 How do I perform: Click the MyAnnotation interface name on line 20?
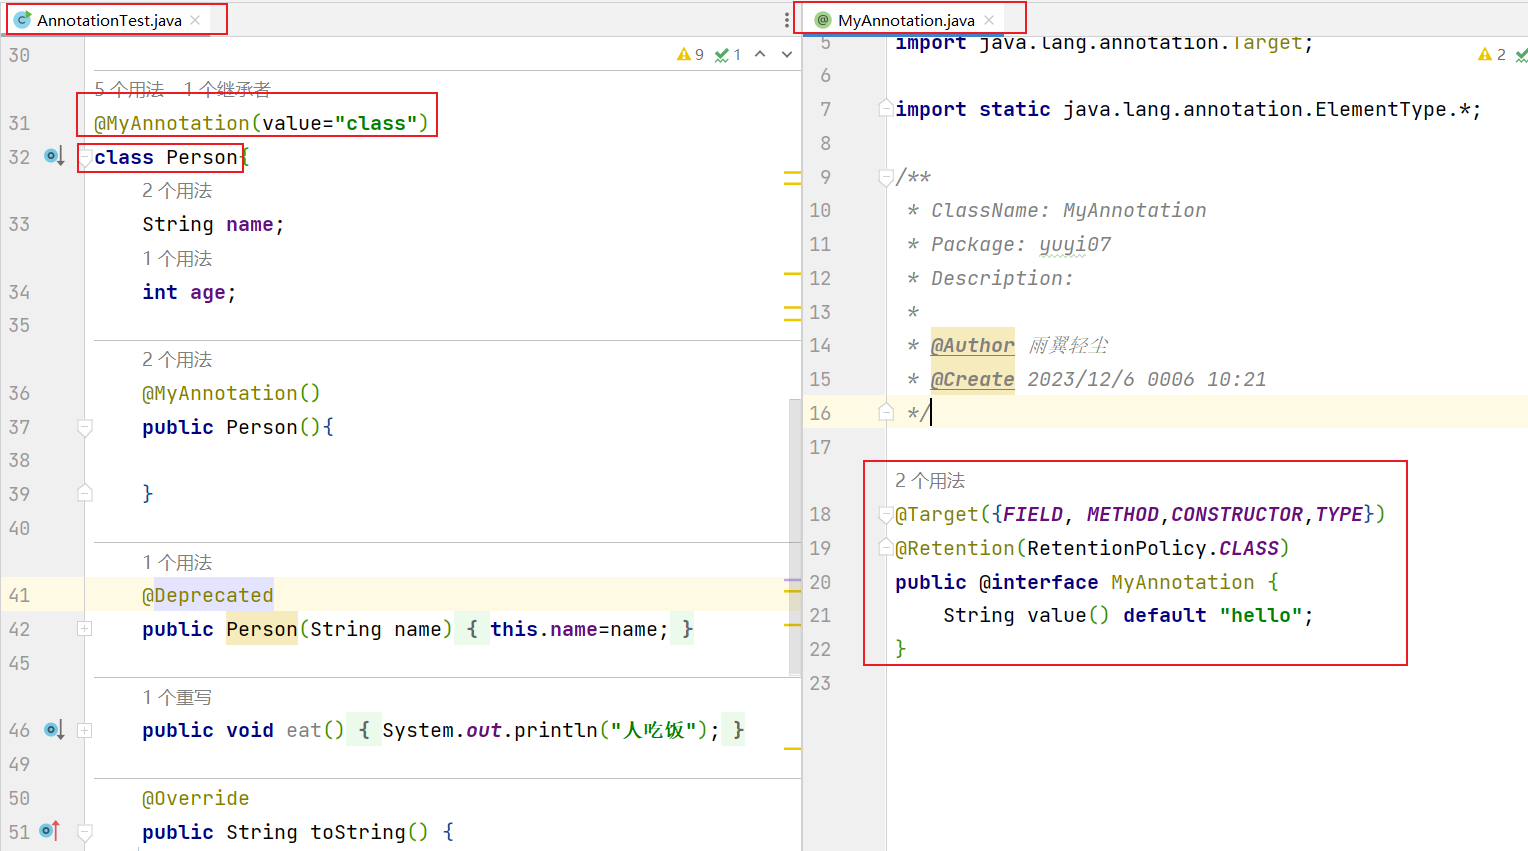[1182, 582]
